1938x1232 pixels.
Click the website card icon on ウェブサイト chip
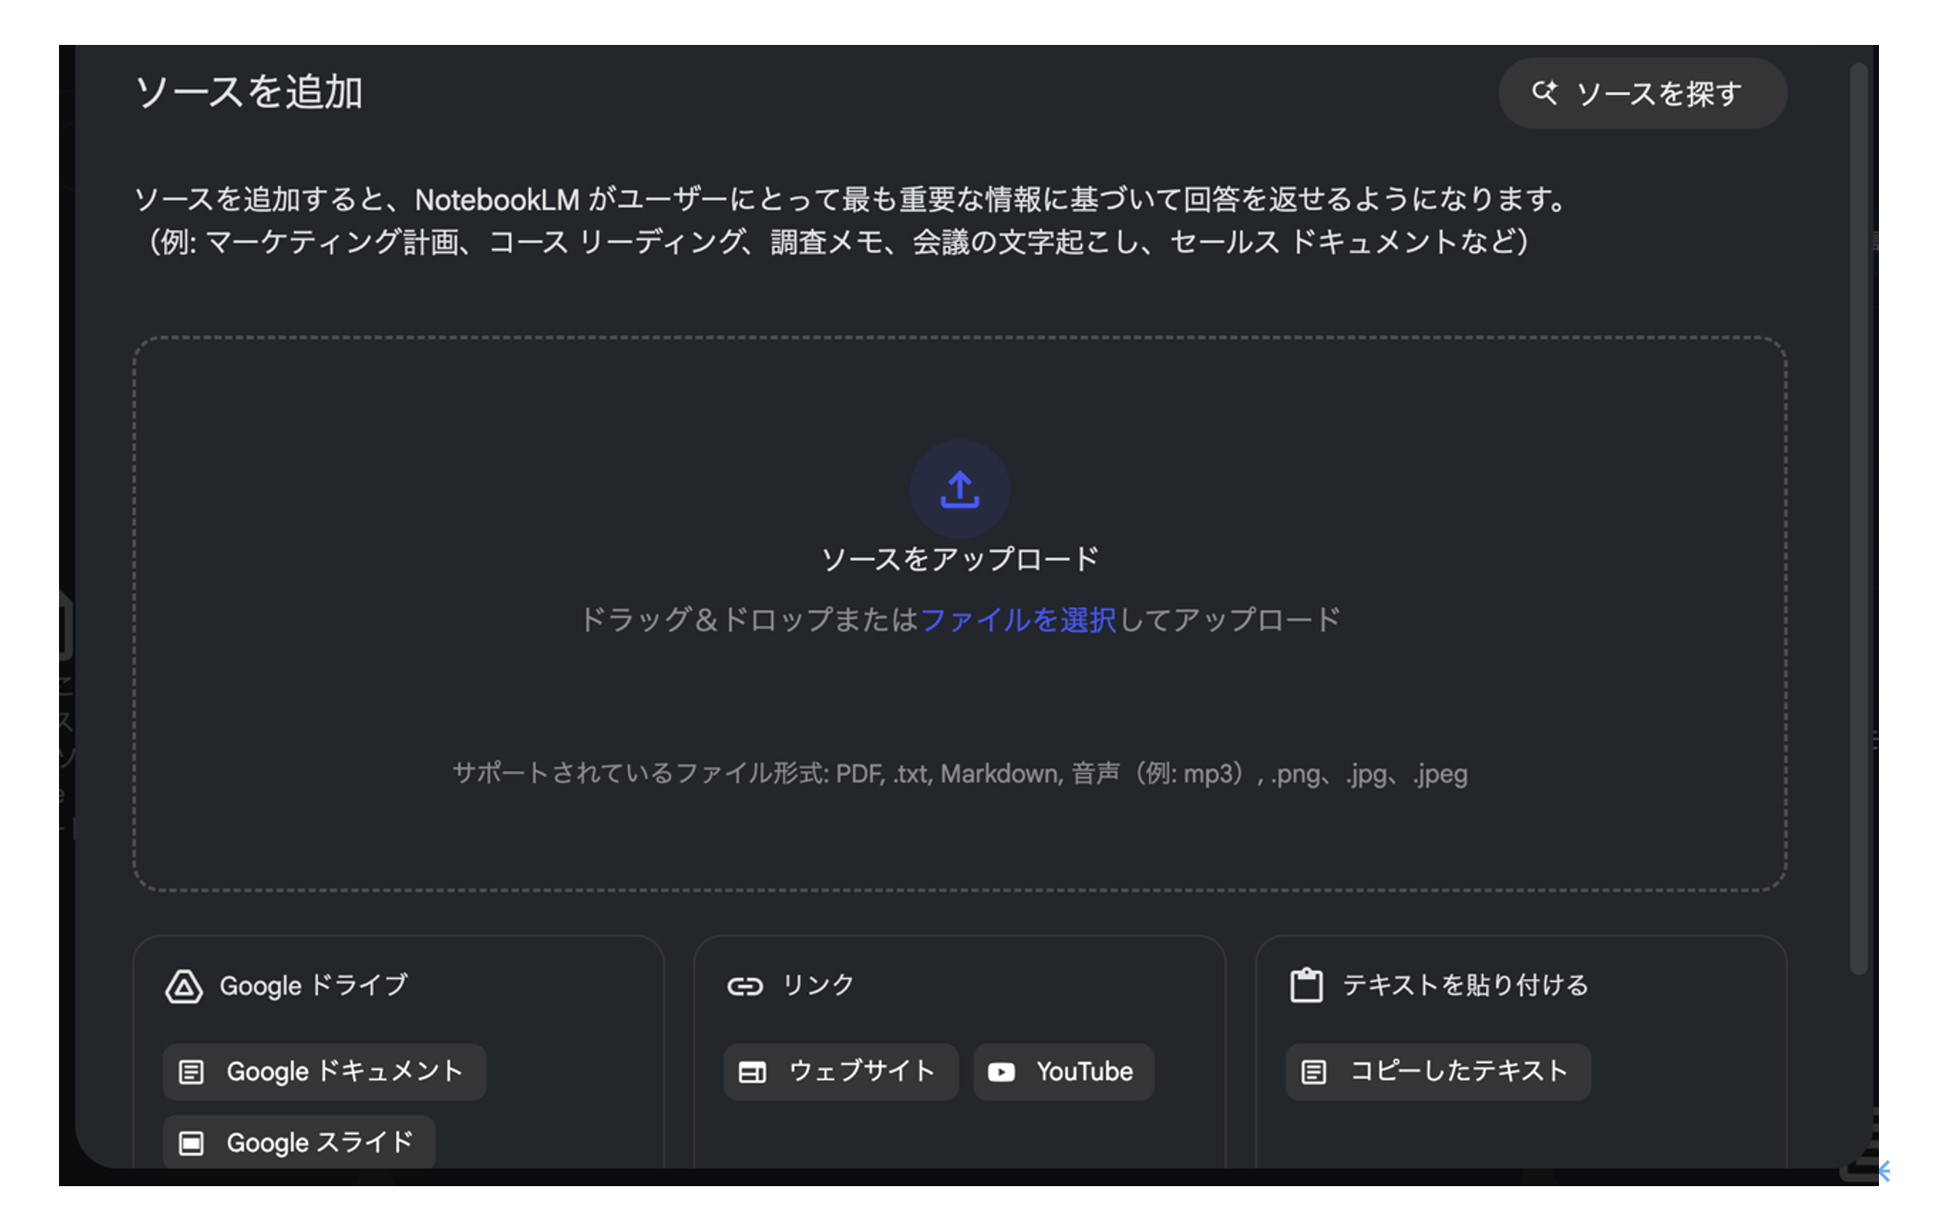752,1071
